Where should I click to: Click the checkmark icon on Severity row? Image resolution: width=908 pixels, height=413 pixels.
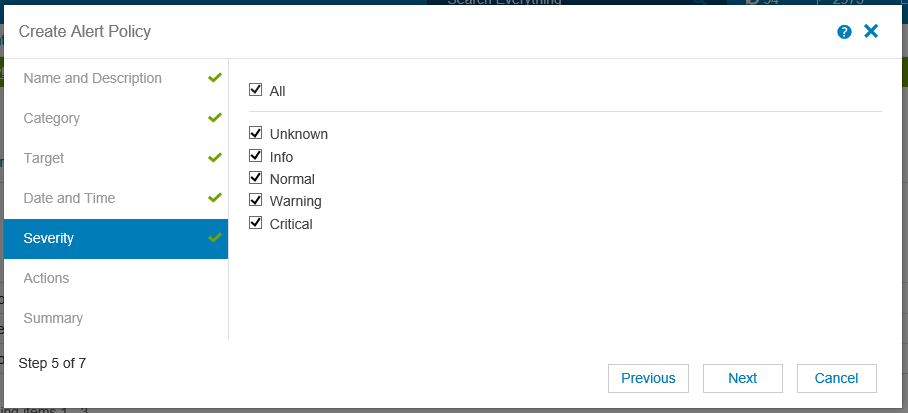click(215, 237)
